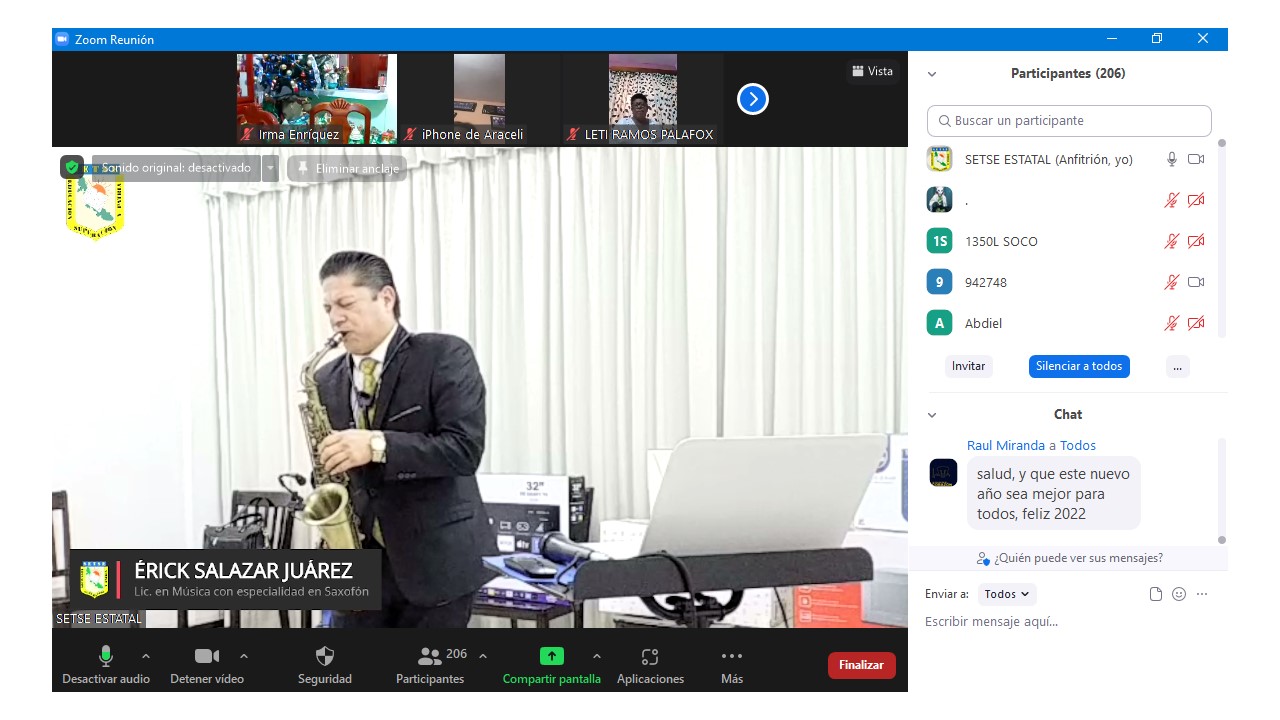Select Irma Enríquez video thumbnail
Image resolution: width=1280 pixels, height=720 pixels.
coord(317,99)
